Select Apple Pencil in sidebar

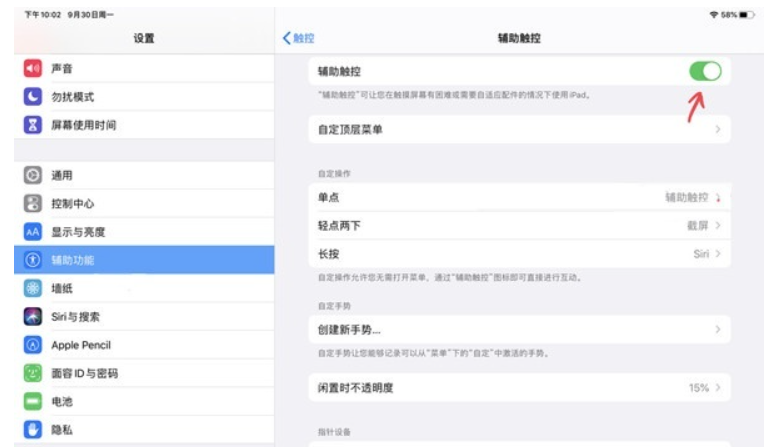tap(144, 344)
